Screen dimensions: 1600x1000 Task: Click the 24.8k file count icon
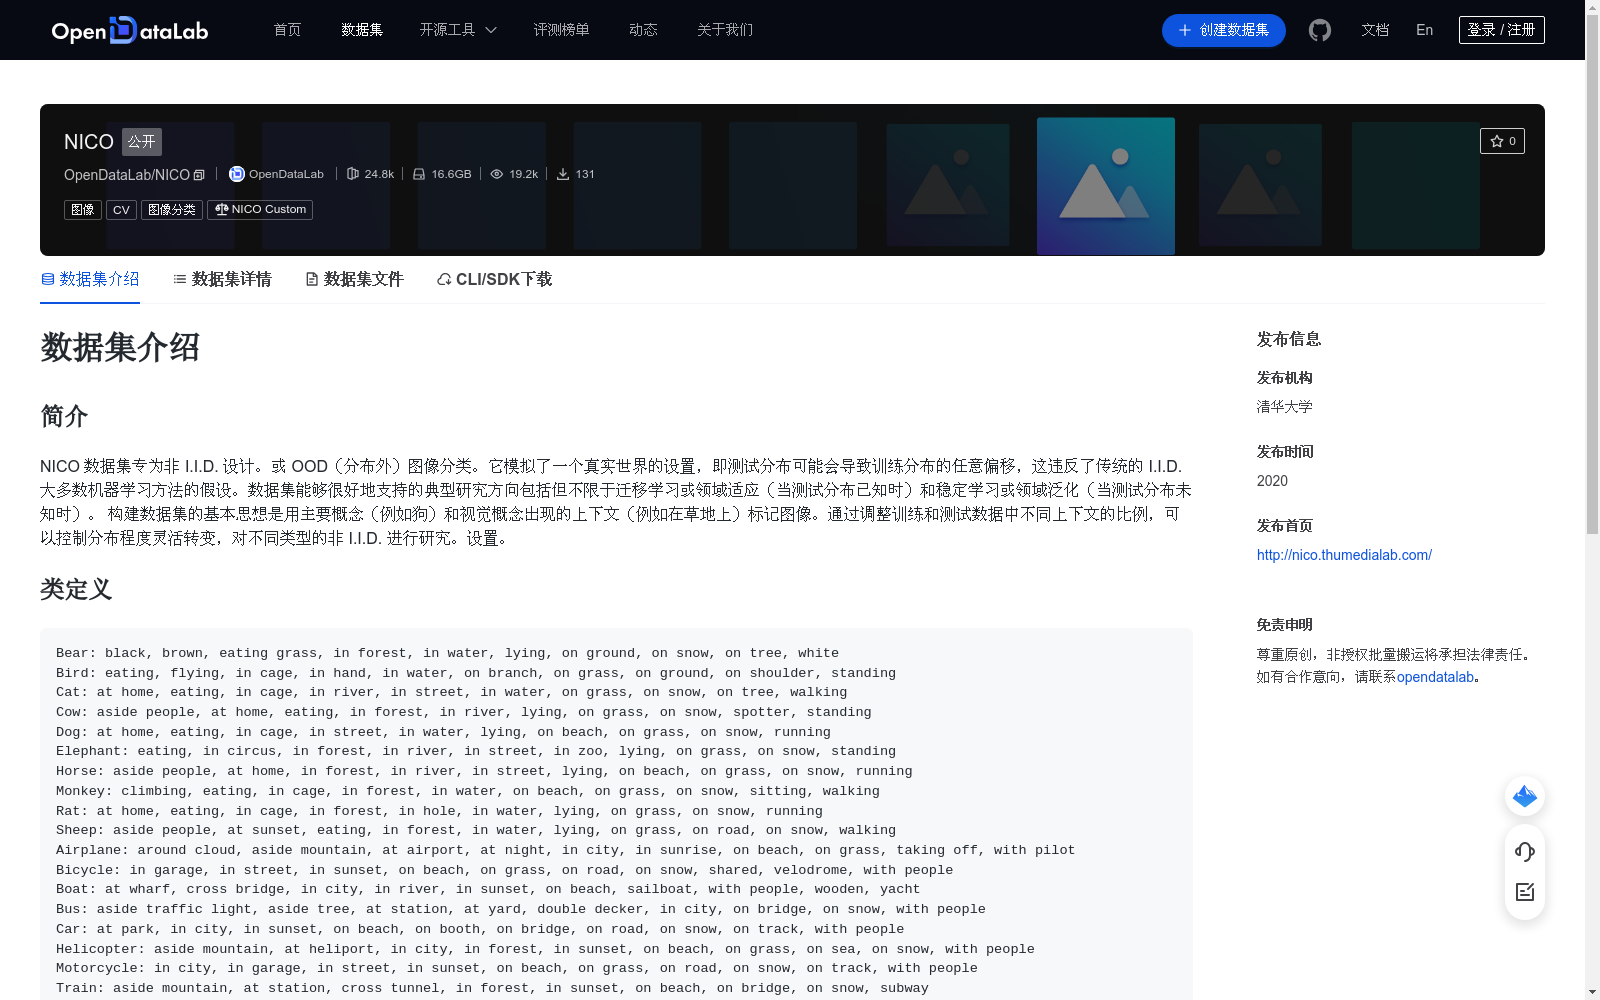353,174
